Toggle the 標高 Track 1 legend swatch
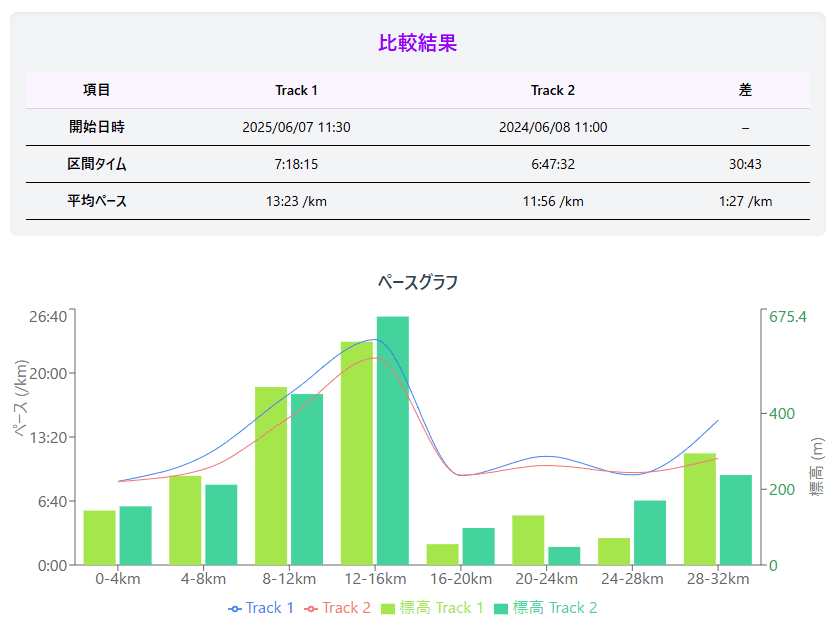 point(388,608)
